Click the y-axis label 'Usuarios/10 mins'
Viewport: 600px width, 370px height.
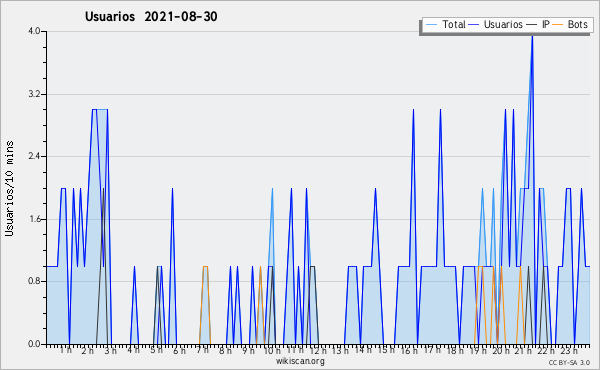coord(9,188)
